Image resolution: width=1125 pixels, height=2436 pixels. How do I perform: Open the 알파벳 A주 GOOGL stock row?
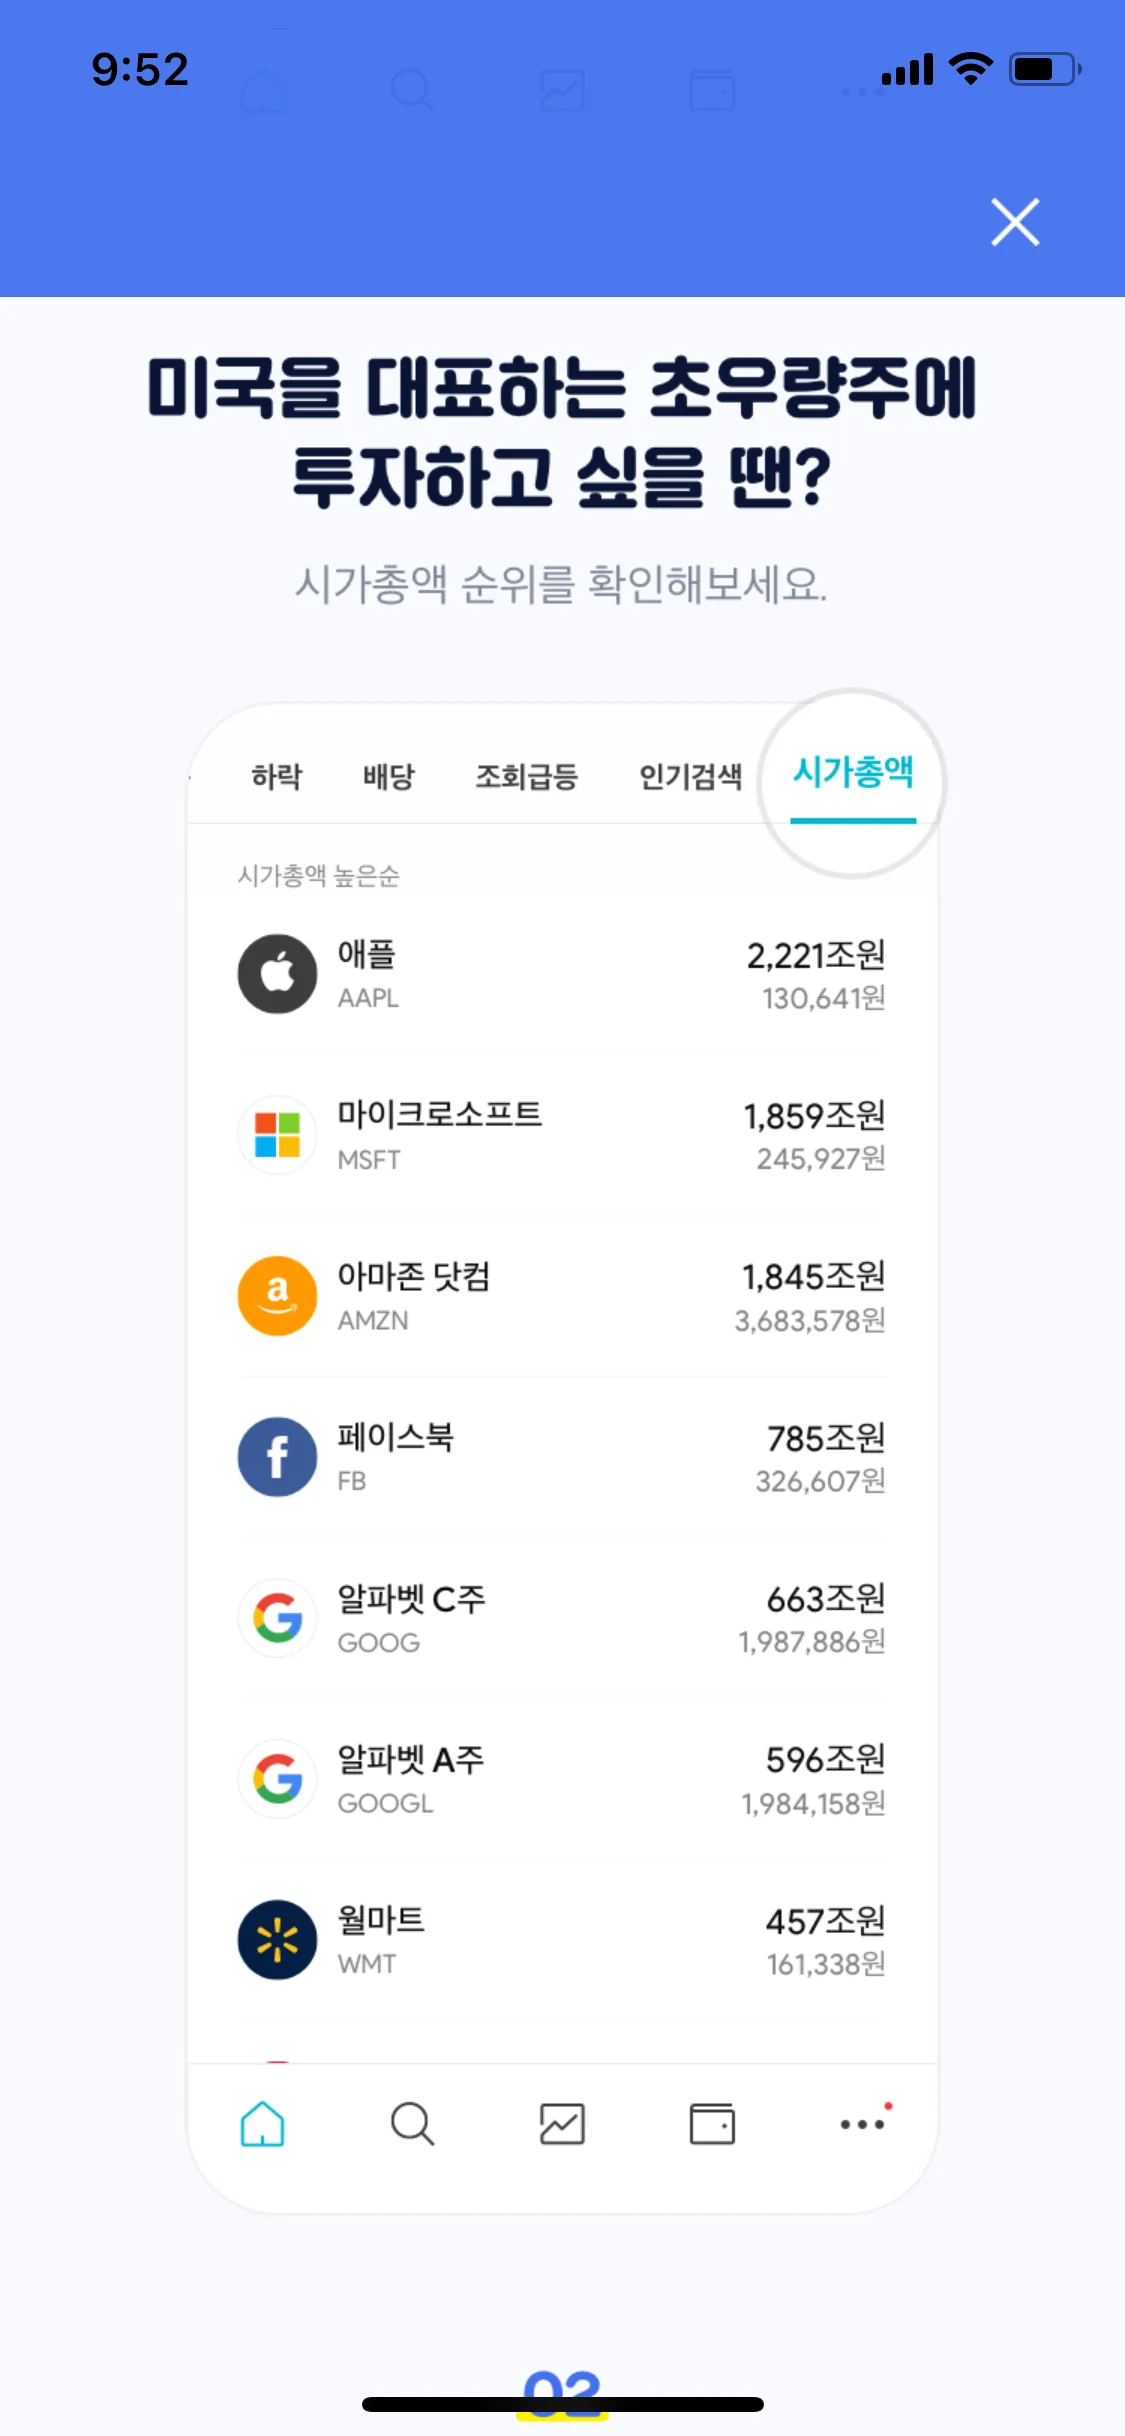pyautogui.click(x=560, y=1779)
